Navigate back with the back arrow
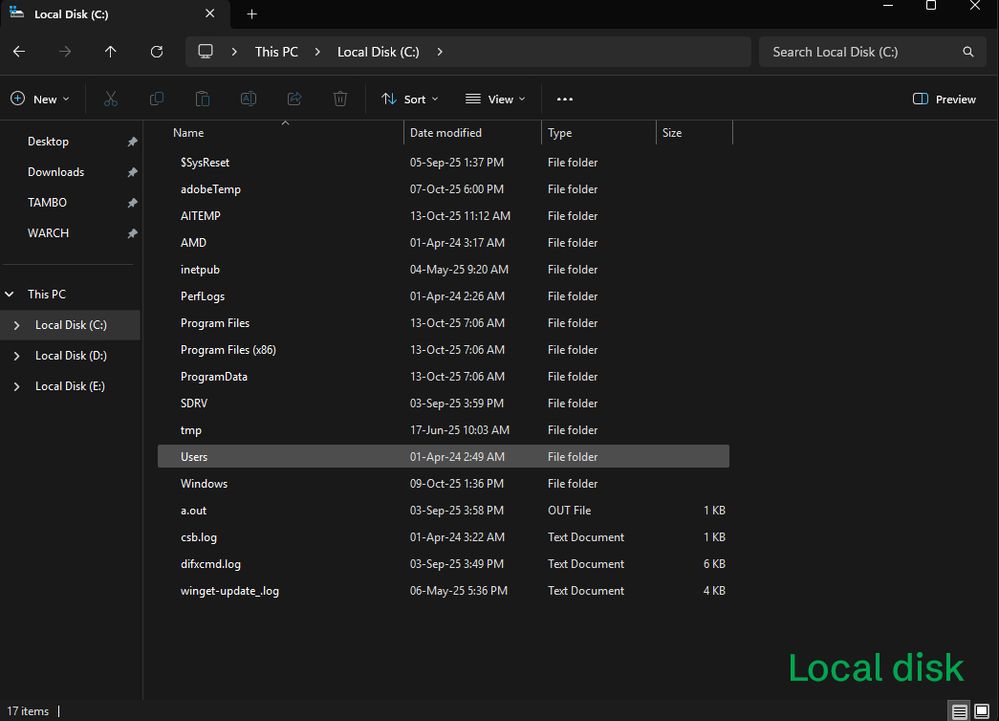This screenshot has height=721, width=999. (x=19, y=52)
